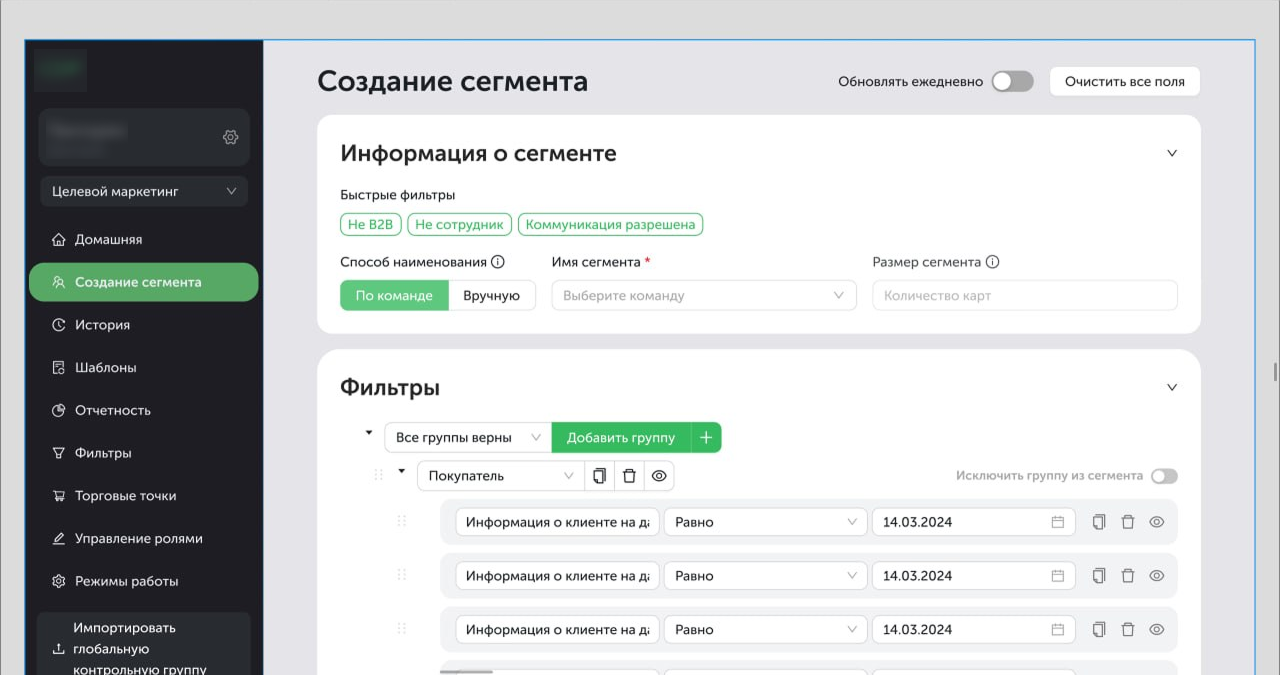Toggle third filter row visibility eye
The image size is (1280, 675).
pyautogui.click(x=1157, y=630)
